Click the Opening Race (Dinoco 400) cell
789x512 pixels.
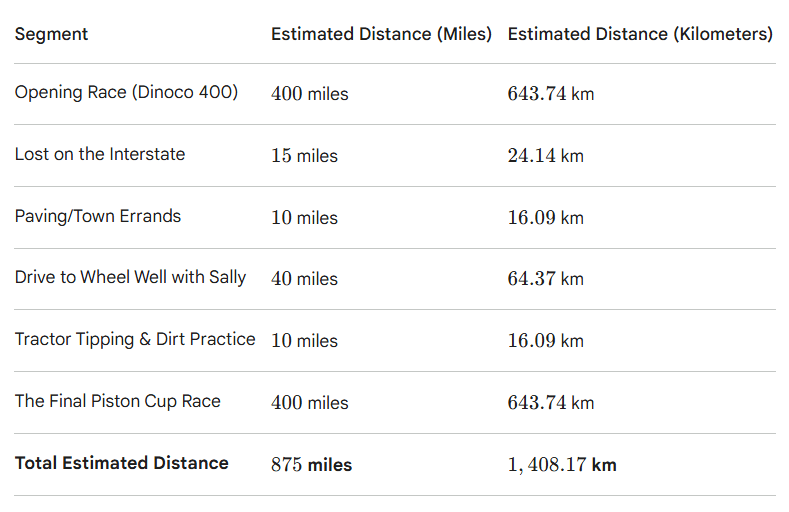[x=126, y=93]
